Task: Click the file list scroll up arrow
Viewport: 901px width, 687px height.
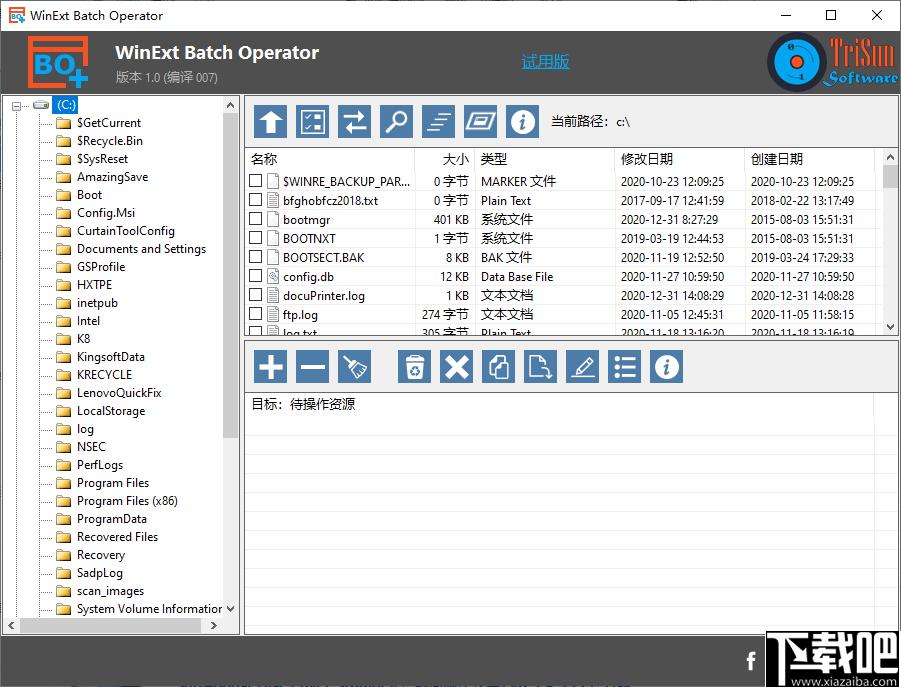Action: 891,157
